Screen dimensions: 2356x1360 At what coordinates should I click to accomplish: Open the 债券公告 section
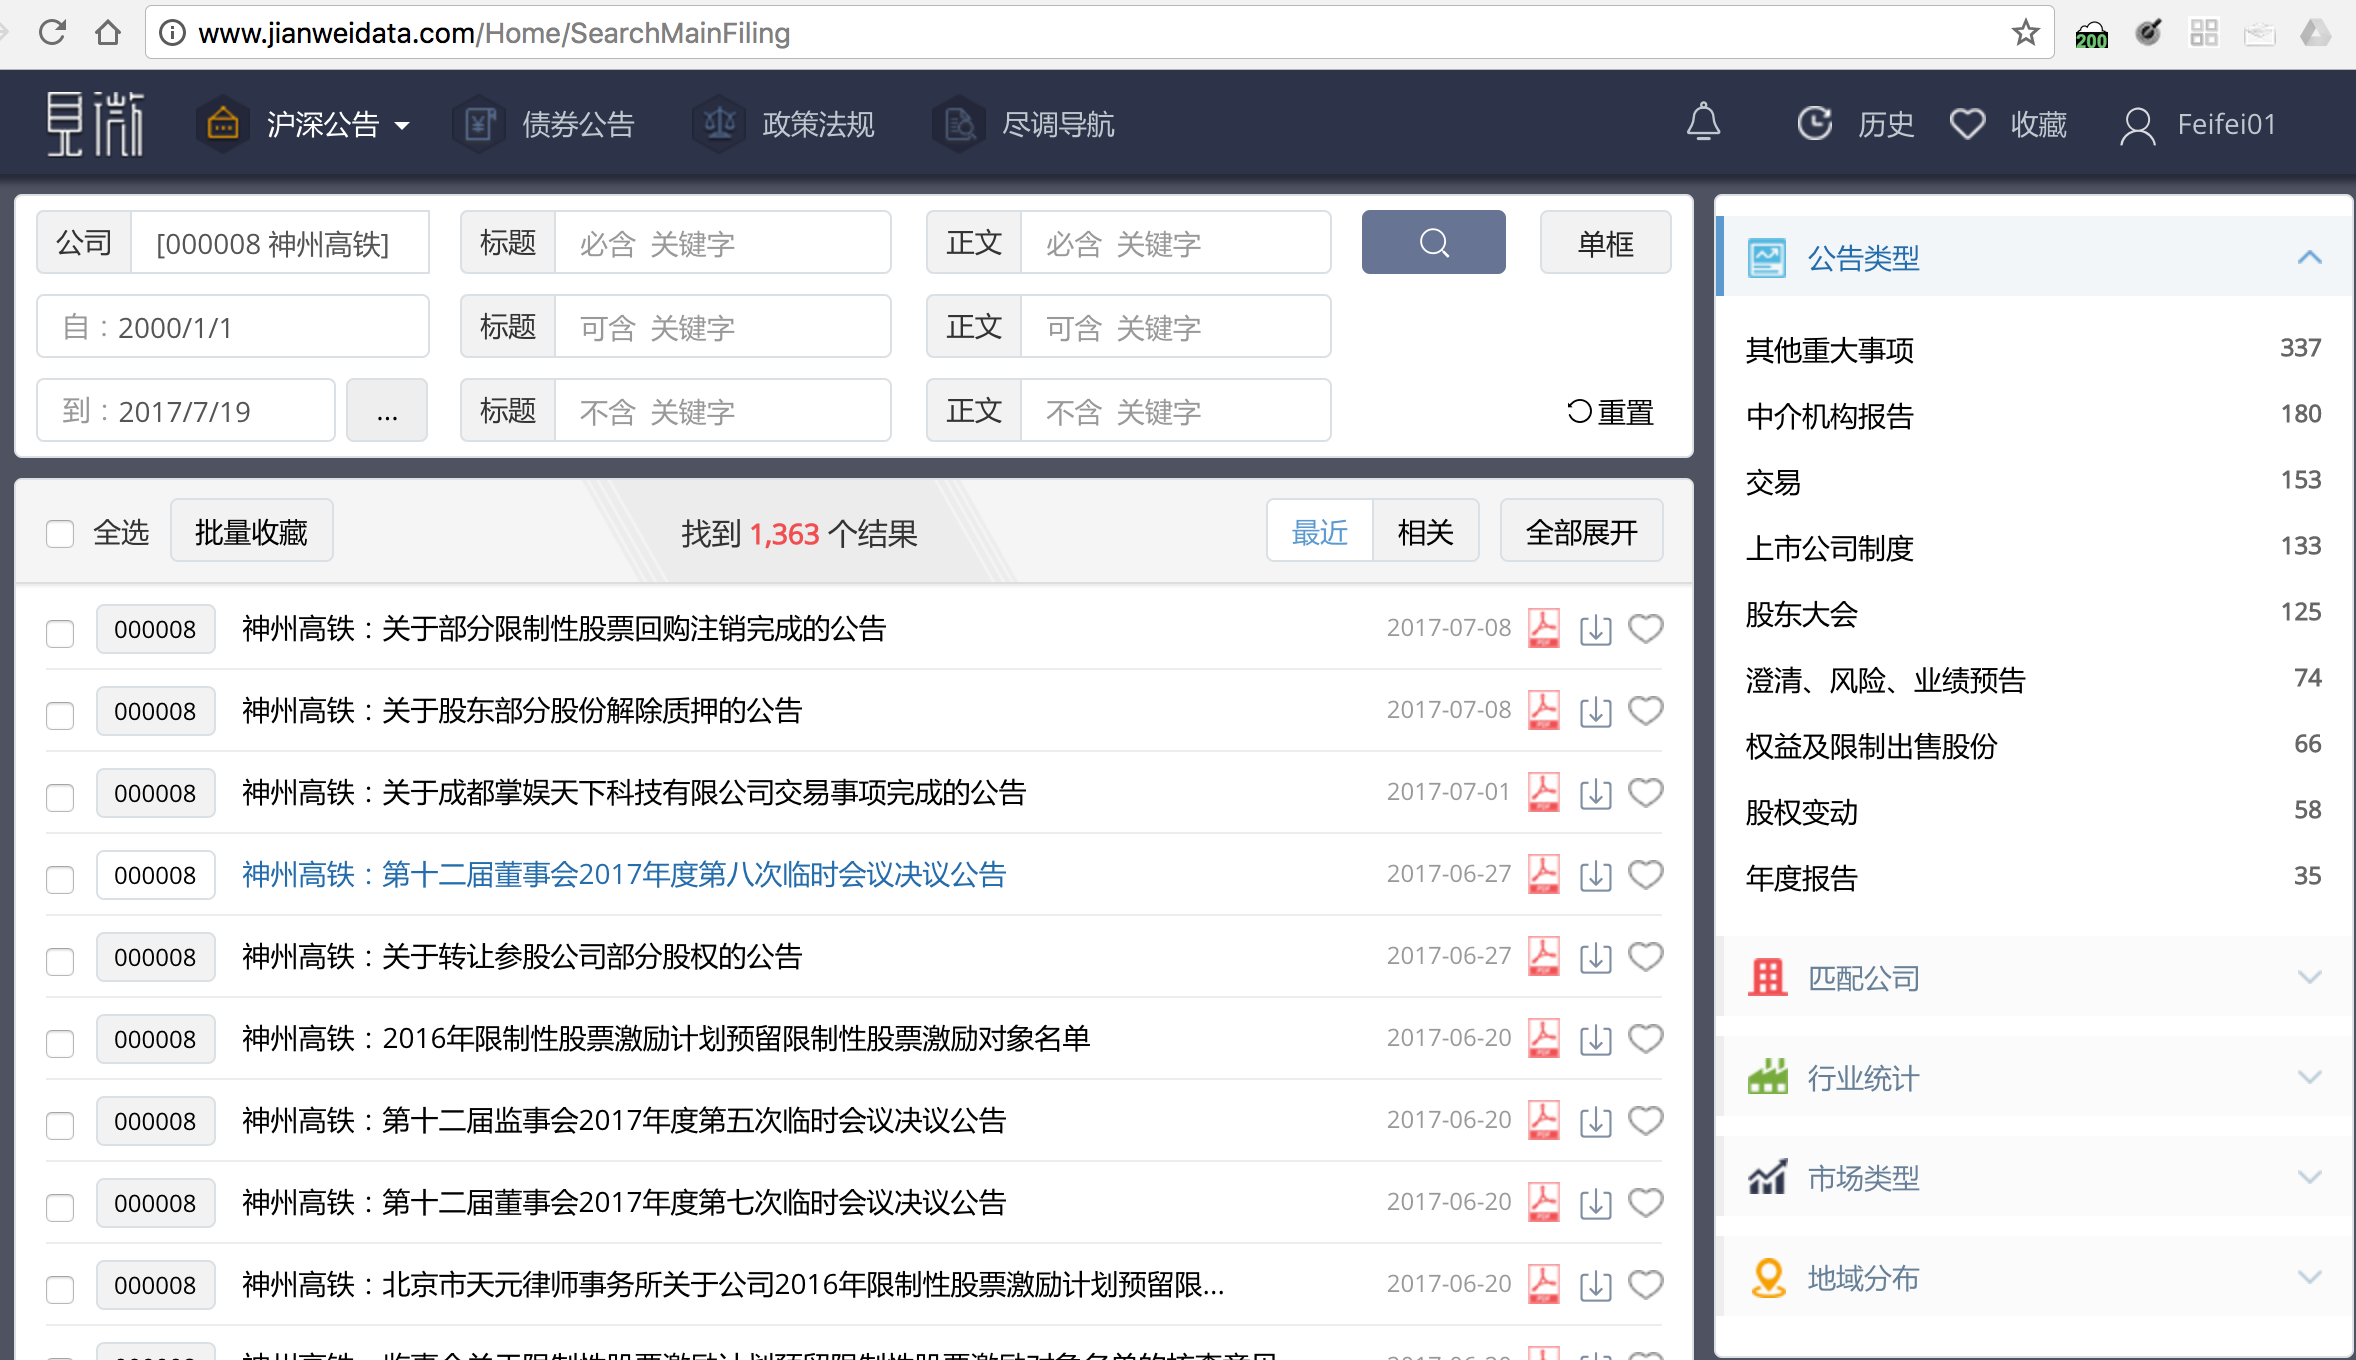[x=544, y=124]
